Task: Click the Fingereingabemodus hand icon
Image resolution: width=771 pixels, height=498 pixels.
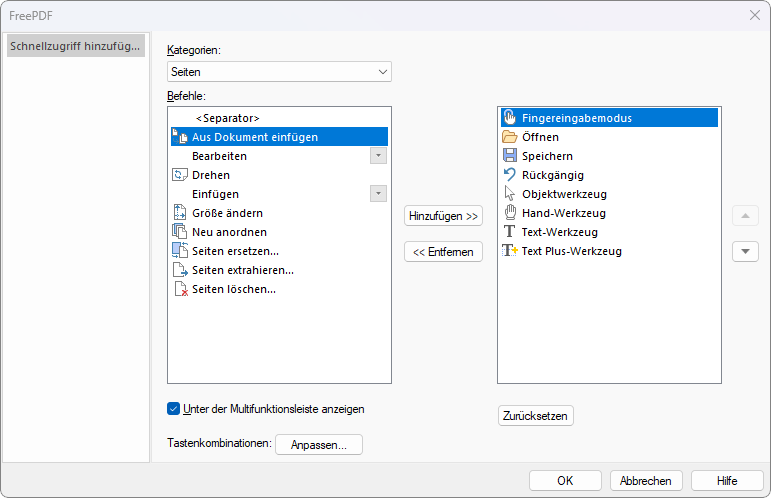Action: (x=510, y=118)
